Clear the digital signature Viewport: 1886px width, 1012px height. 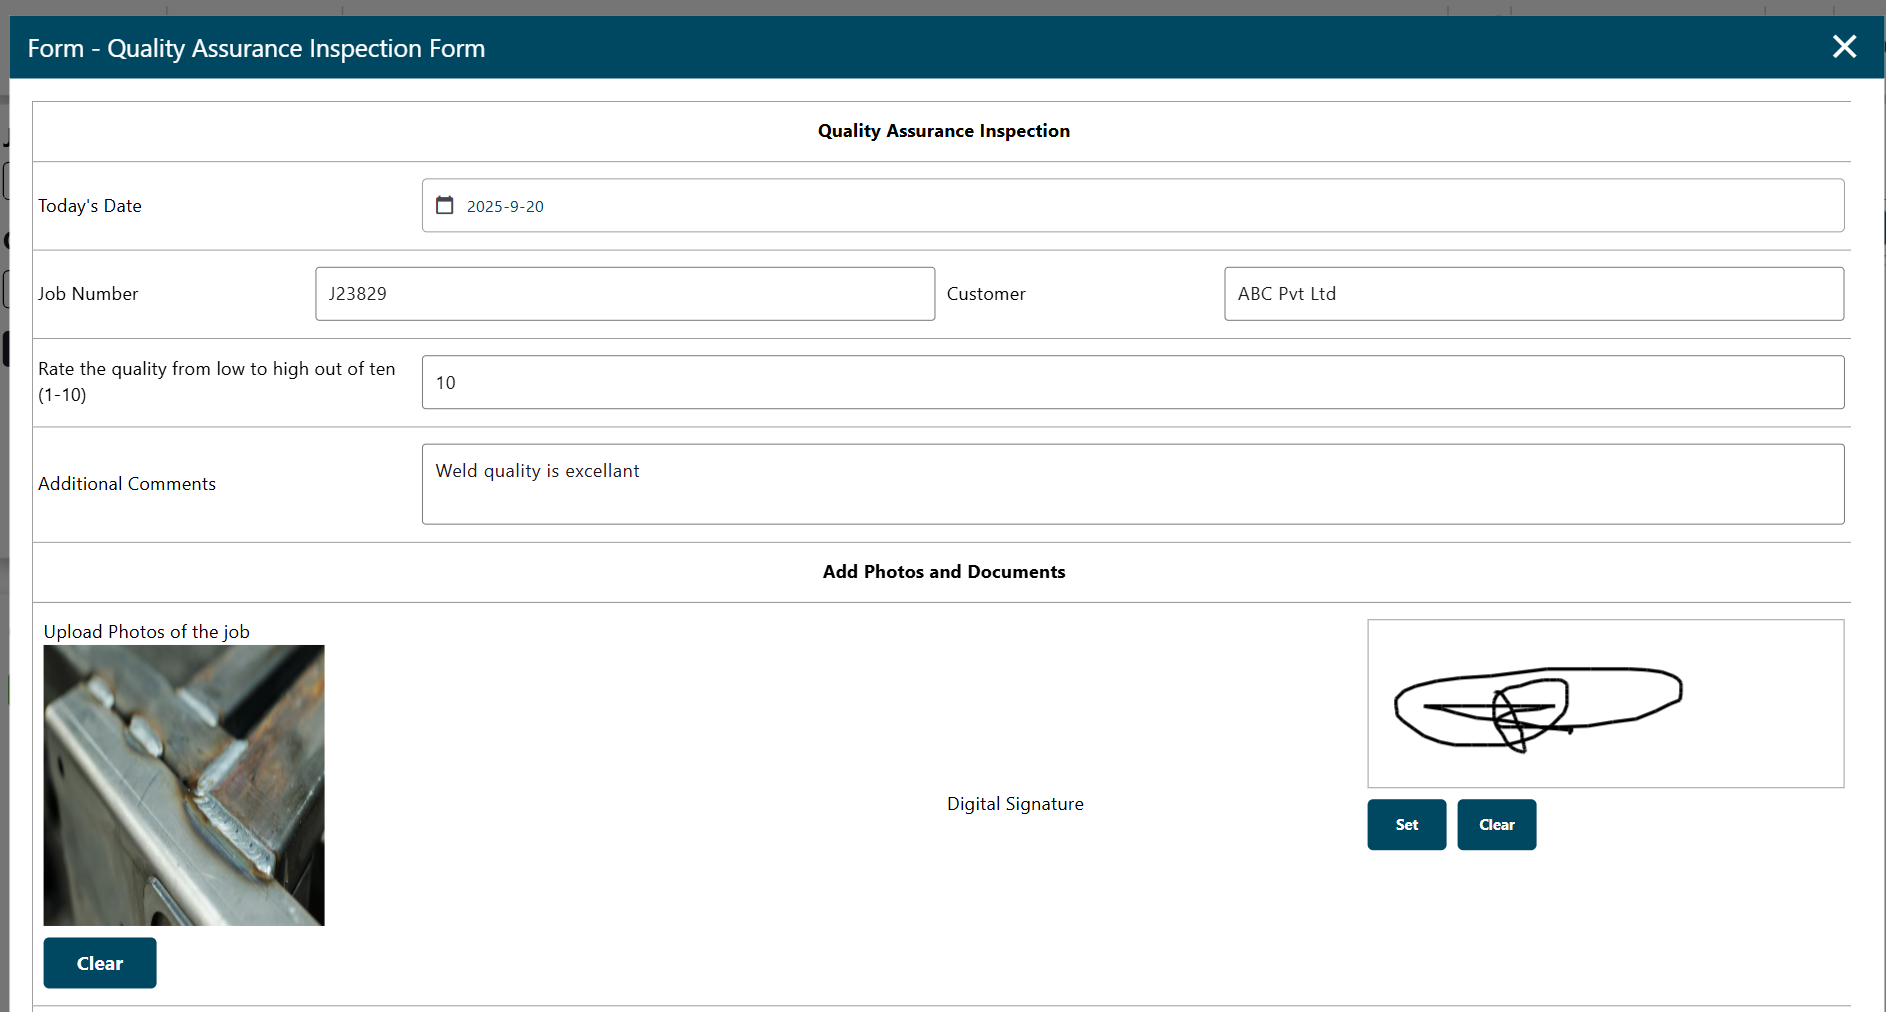[1496, 824]
